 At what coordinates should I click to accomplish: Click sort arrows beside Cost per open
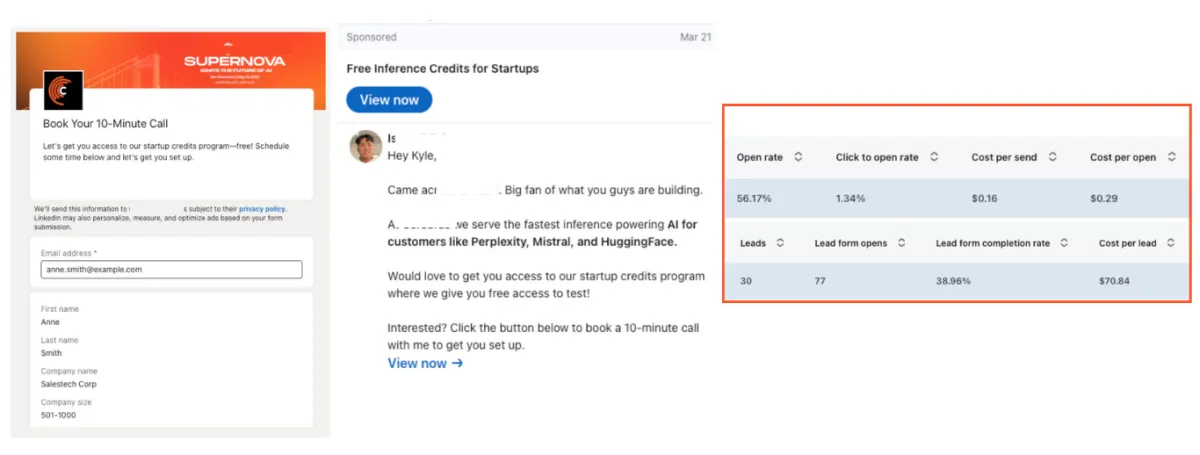point(1172,157)
